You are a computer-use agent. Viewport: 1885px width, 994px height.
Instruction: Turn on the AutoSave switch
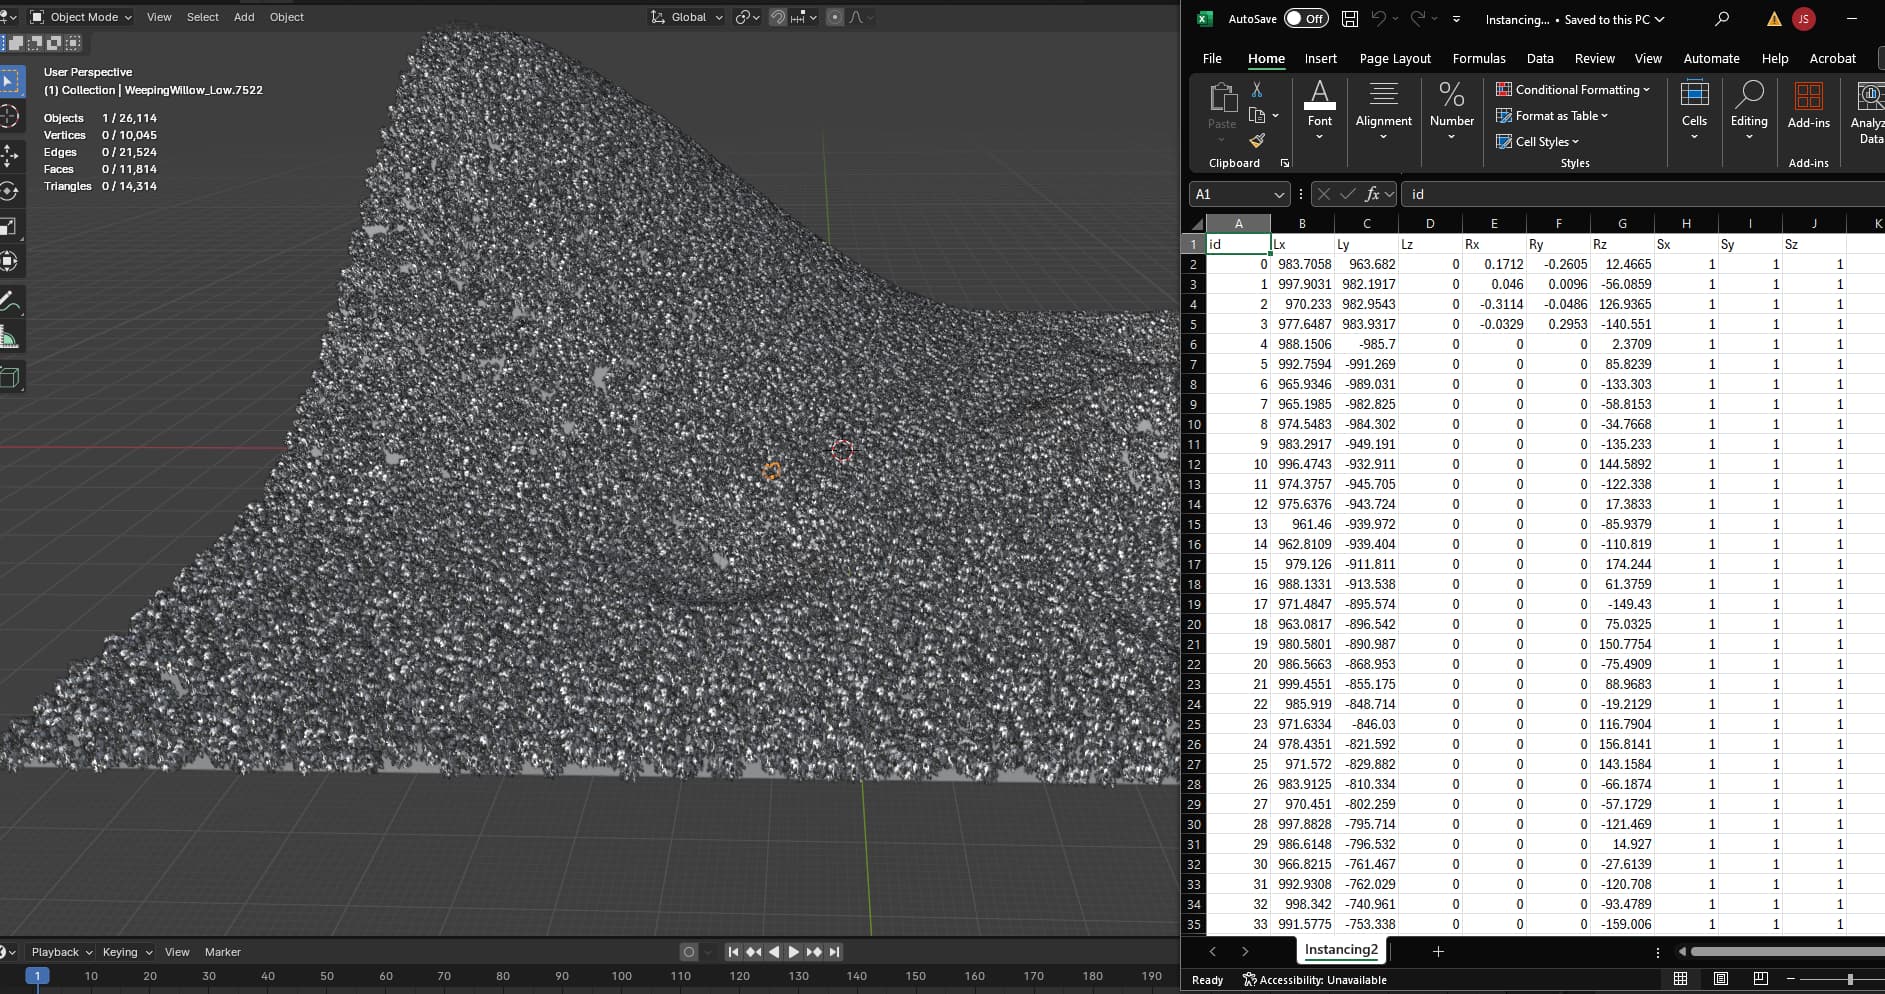[x=1306, y=19]
